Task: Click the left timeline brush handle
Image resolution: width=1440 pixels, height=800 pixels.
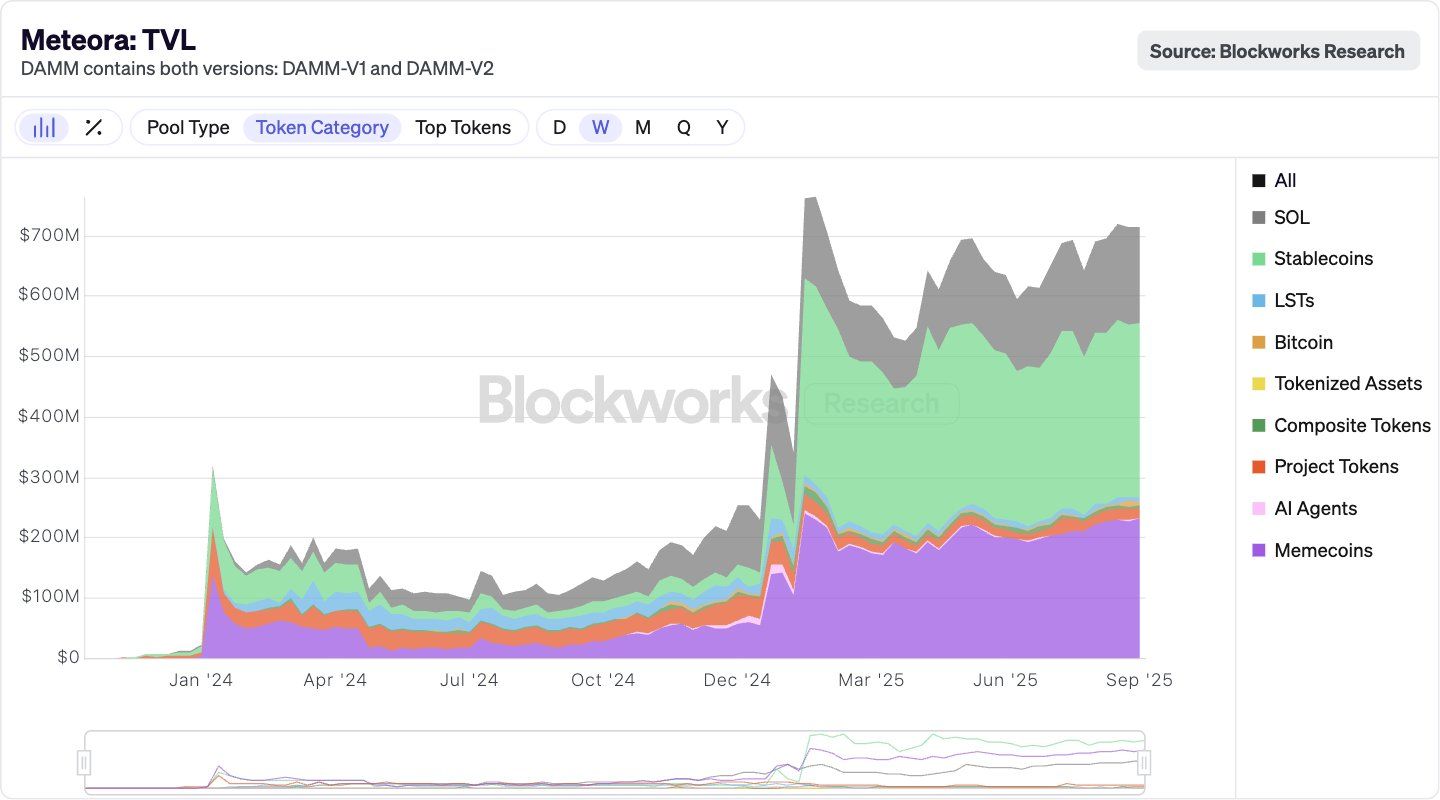Action: [x=84, y=763]
